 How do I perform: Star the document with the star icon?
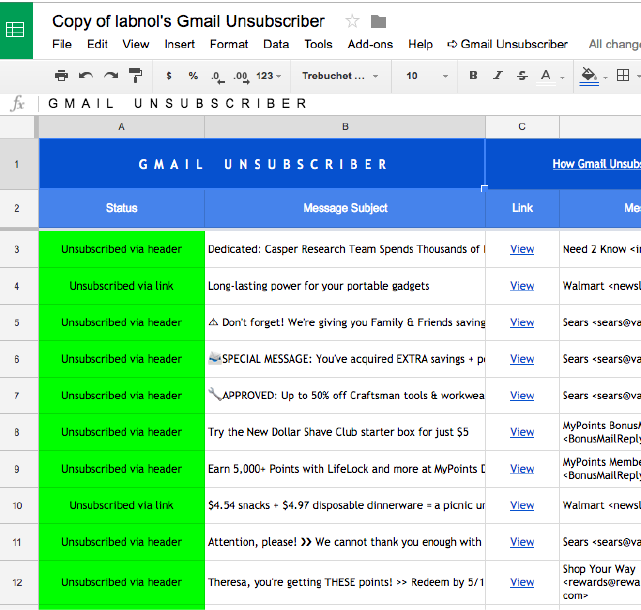point(352,21)
